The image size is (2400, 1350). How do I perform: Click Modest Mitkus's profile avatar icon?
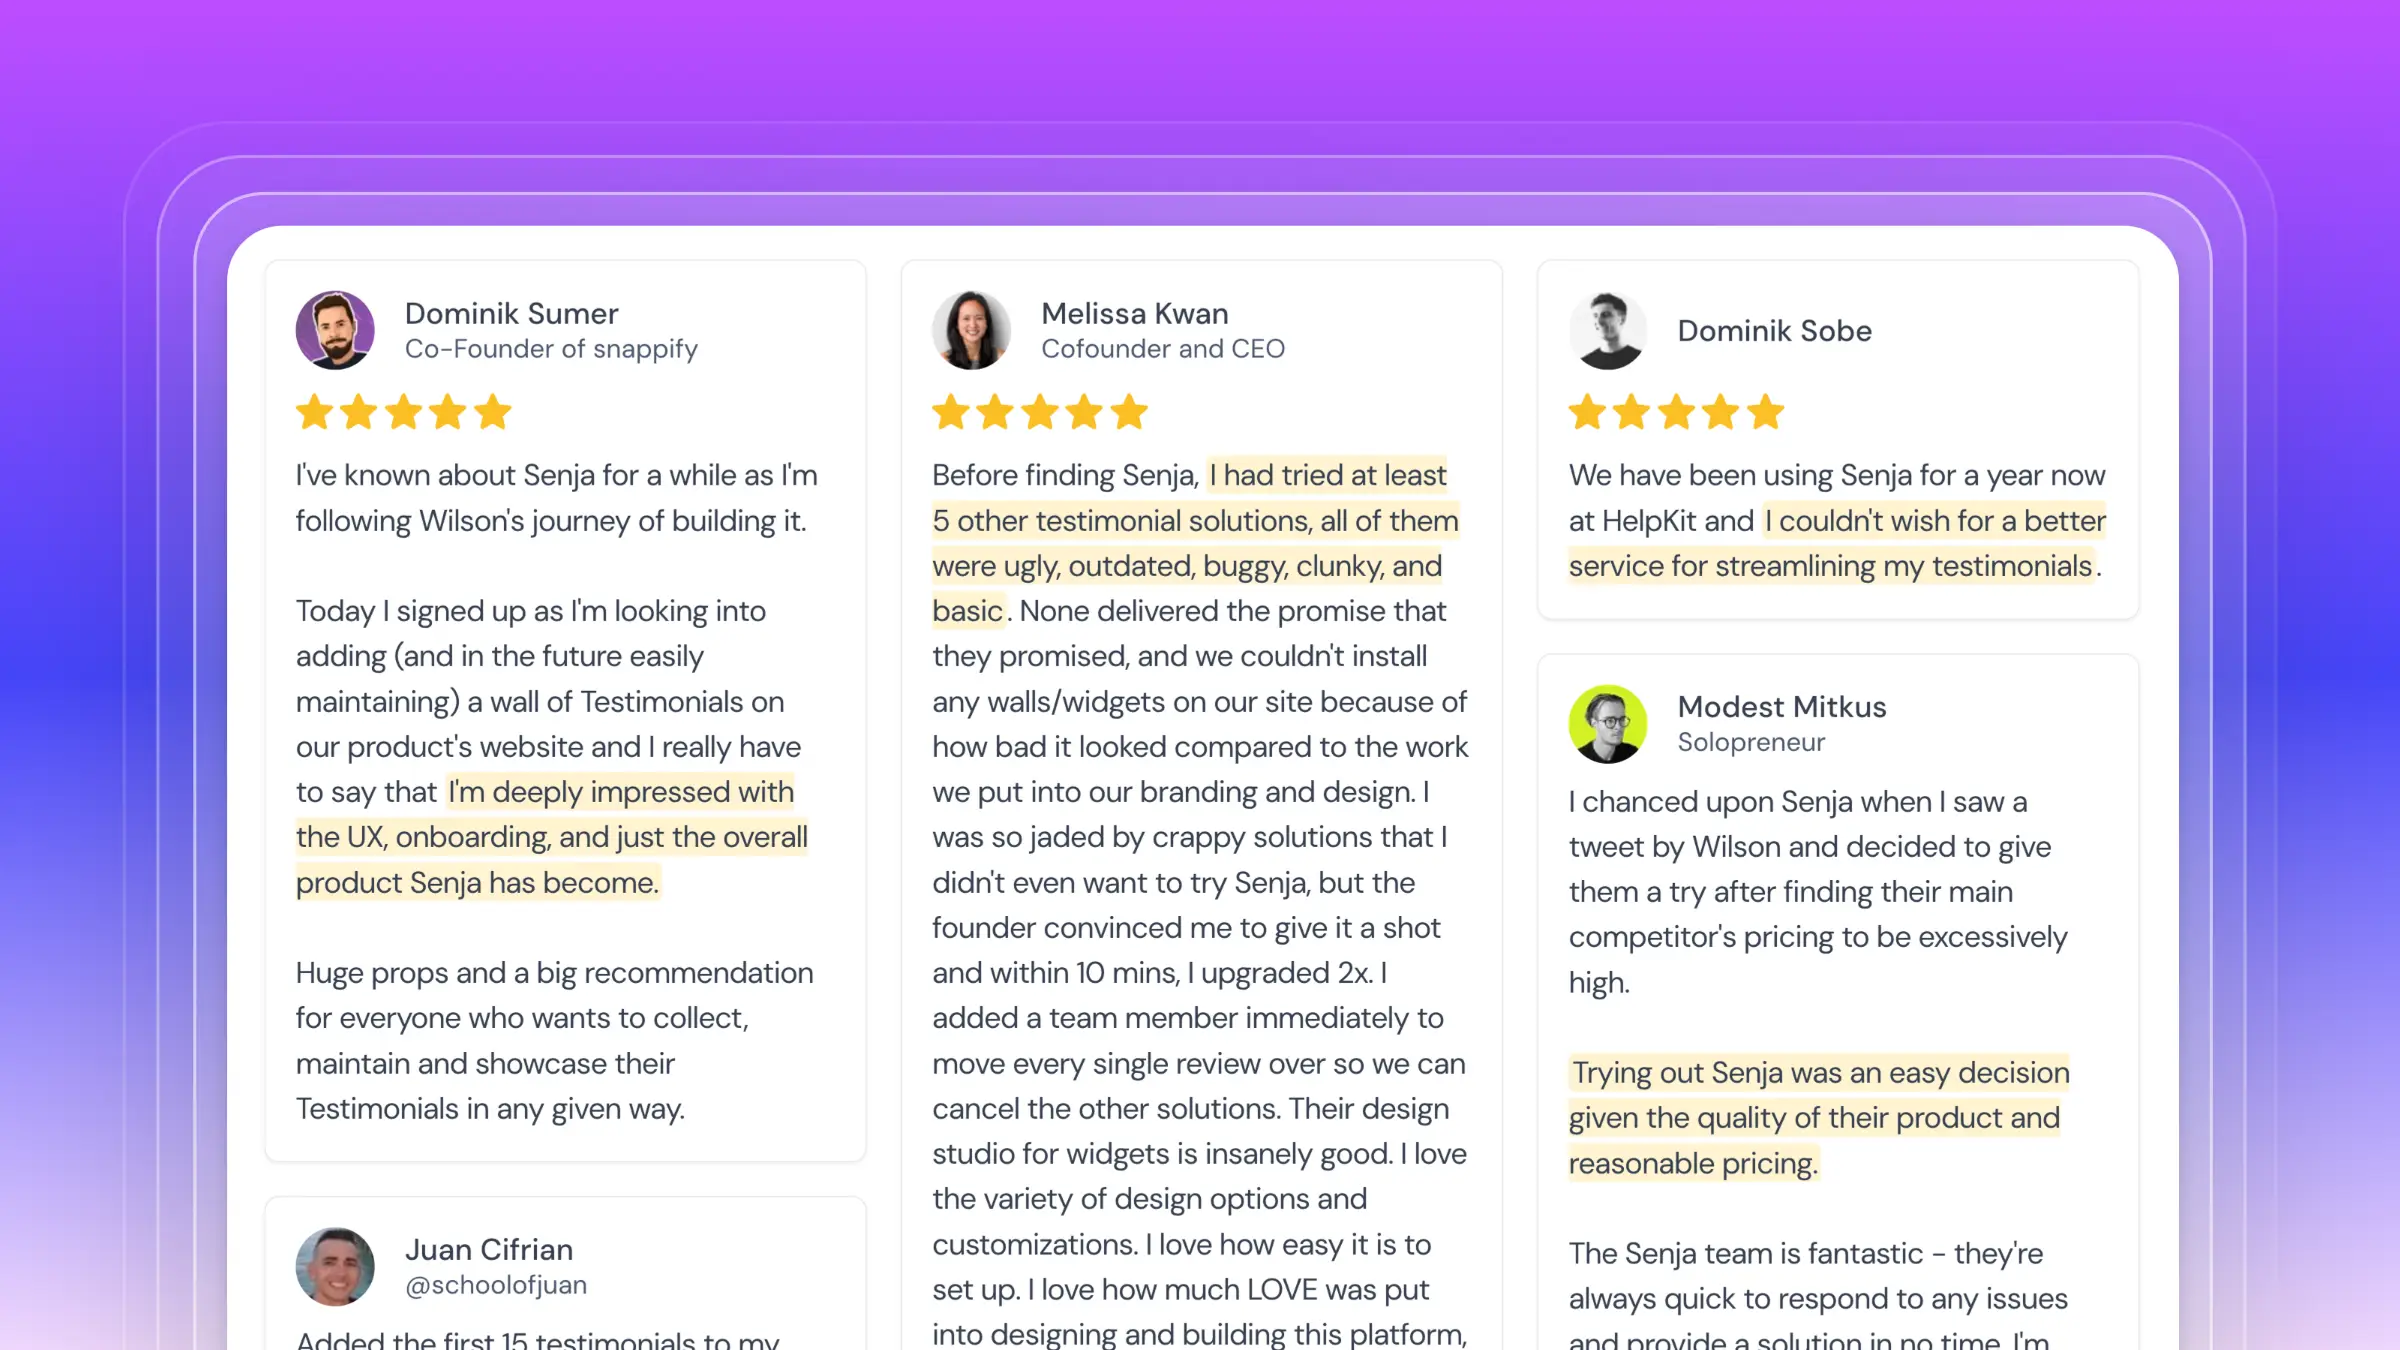click(x=1605, y=722)
